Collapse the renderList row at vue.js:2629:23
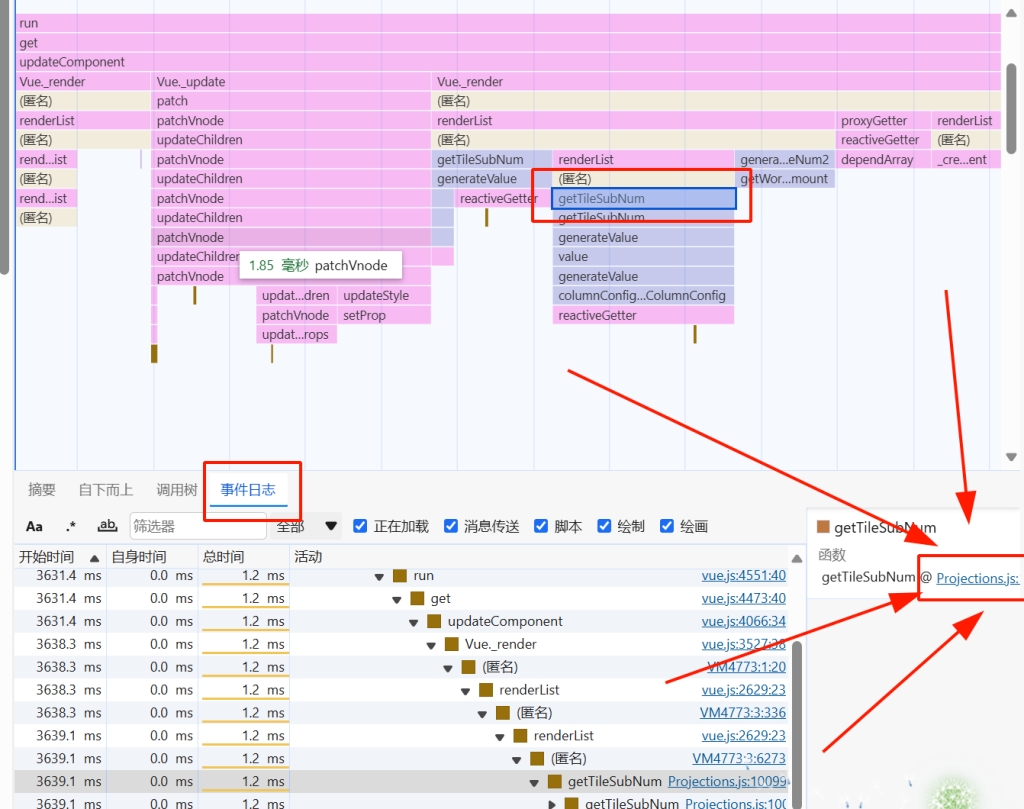Screen dimensions: 1024x809 coord(466,691)
